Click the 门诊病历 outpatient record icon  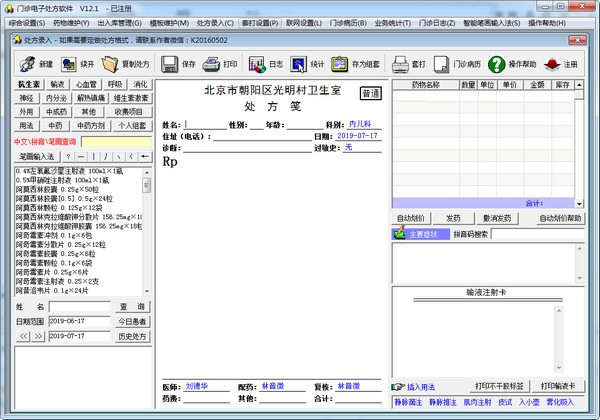click(441, 64)
